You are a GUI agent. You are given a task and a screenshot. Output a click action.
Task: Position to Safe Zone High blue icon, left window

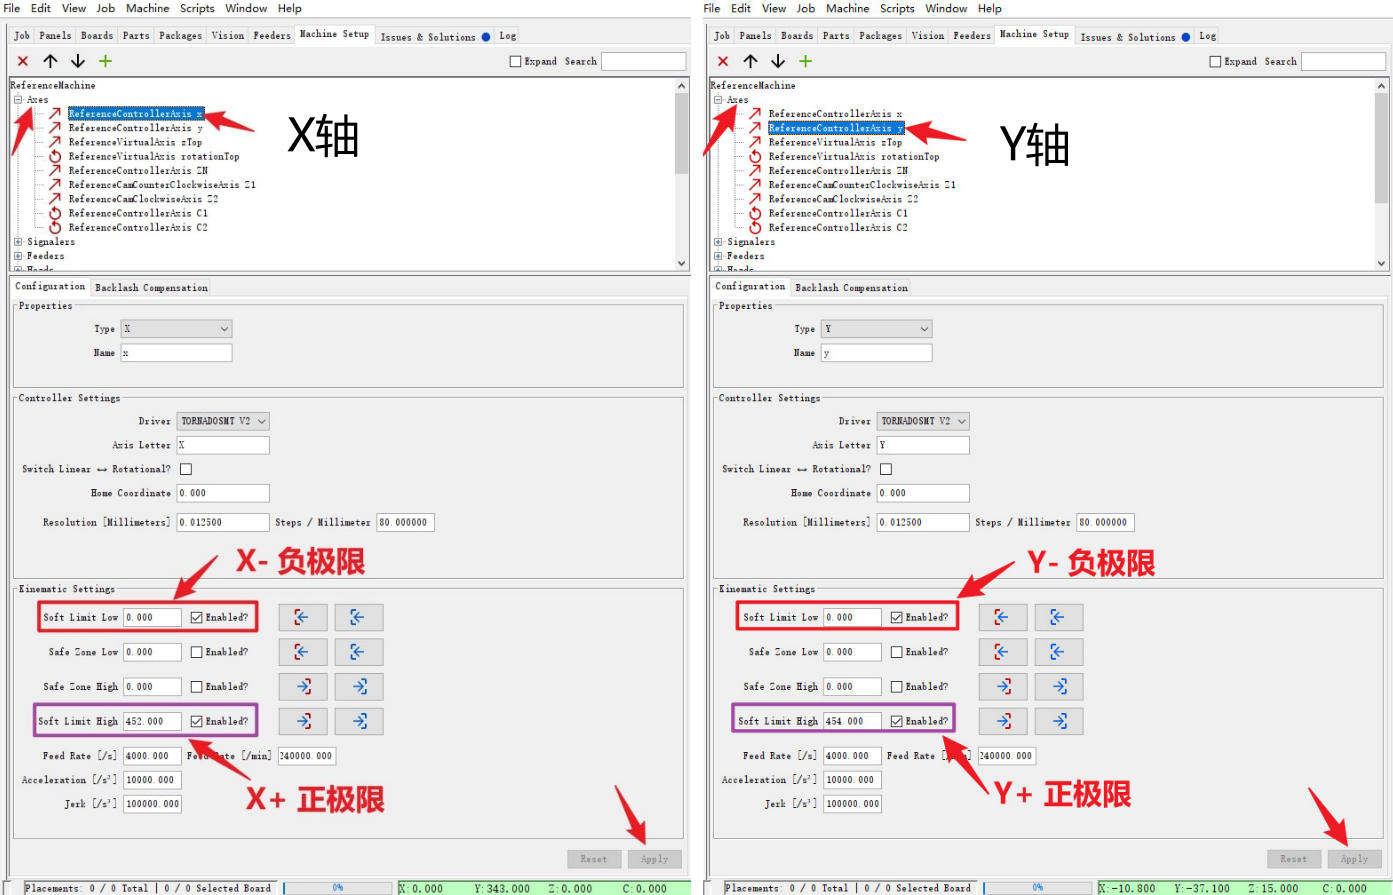[358, 687]
